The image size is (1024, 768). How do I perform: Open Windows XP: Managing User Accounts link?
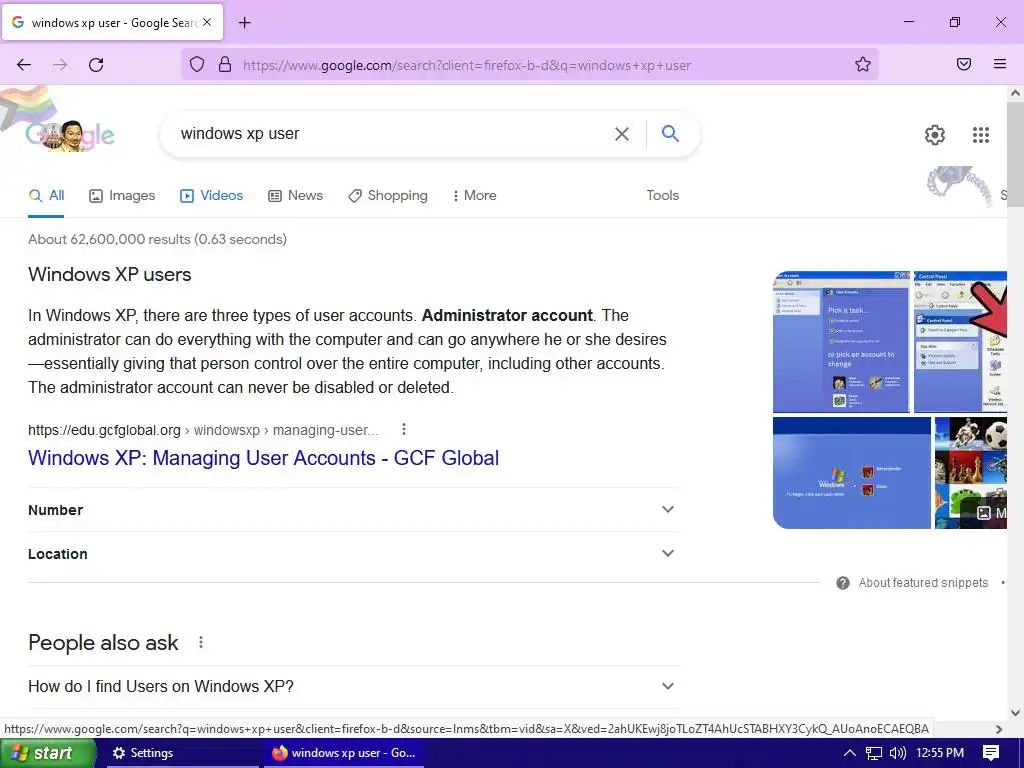coord(263,458)
